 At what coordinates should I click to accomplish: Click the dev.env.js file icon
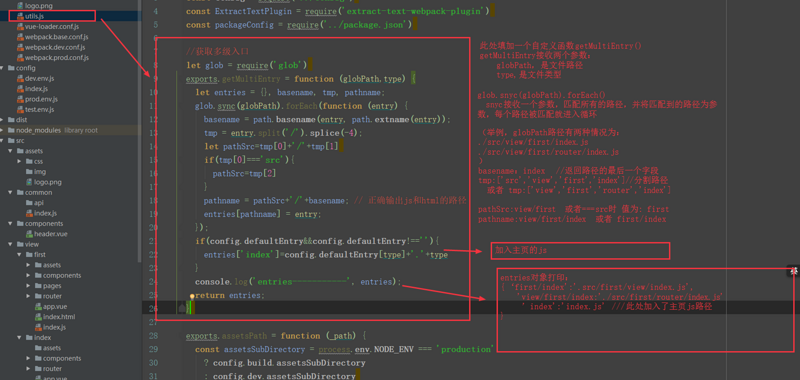click(x=20, y=79)
